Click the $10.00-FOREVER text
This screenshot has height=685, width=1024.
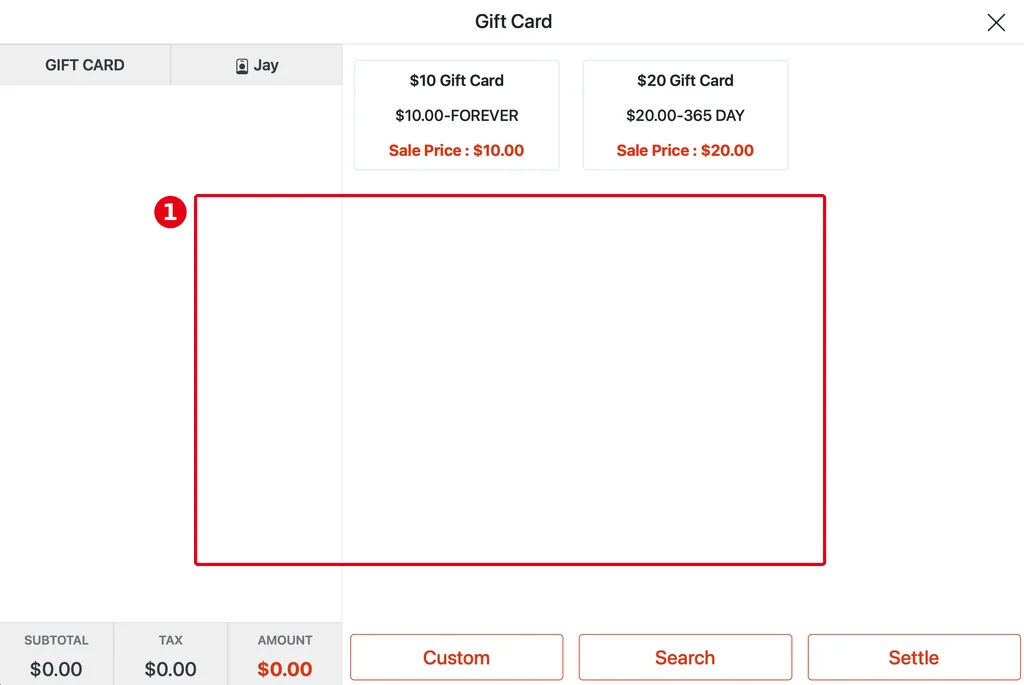click(456, 116)
